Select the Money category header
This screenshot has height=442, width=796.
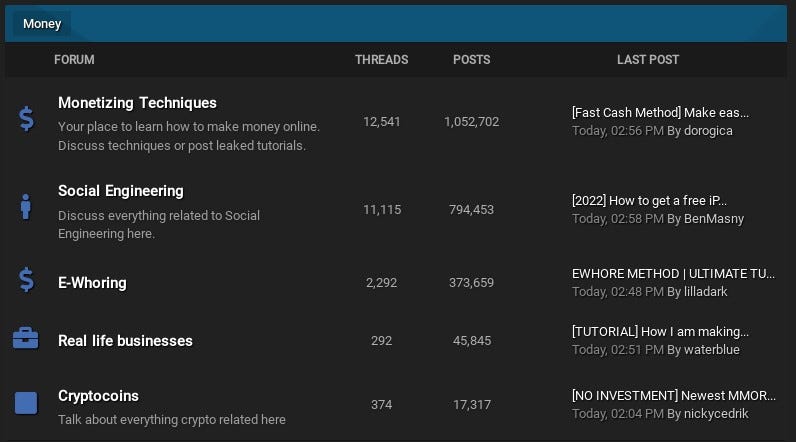pyautogui.click(x=42, y=24)
